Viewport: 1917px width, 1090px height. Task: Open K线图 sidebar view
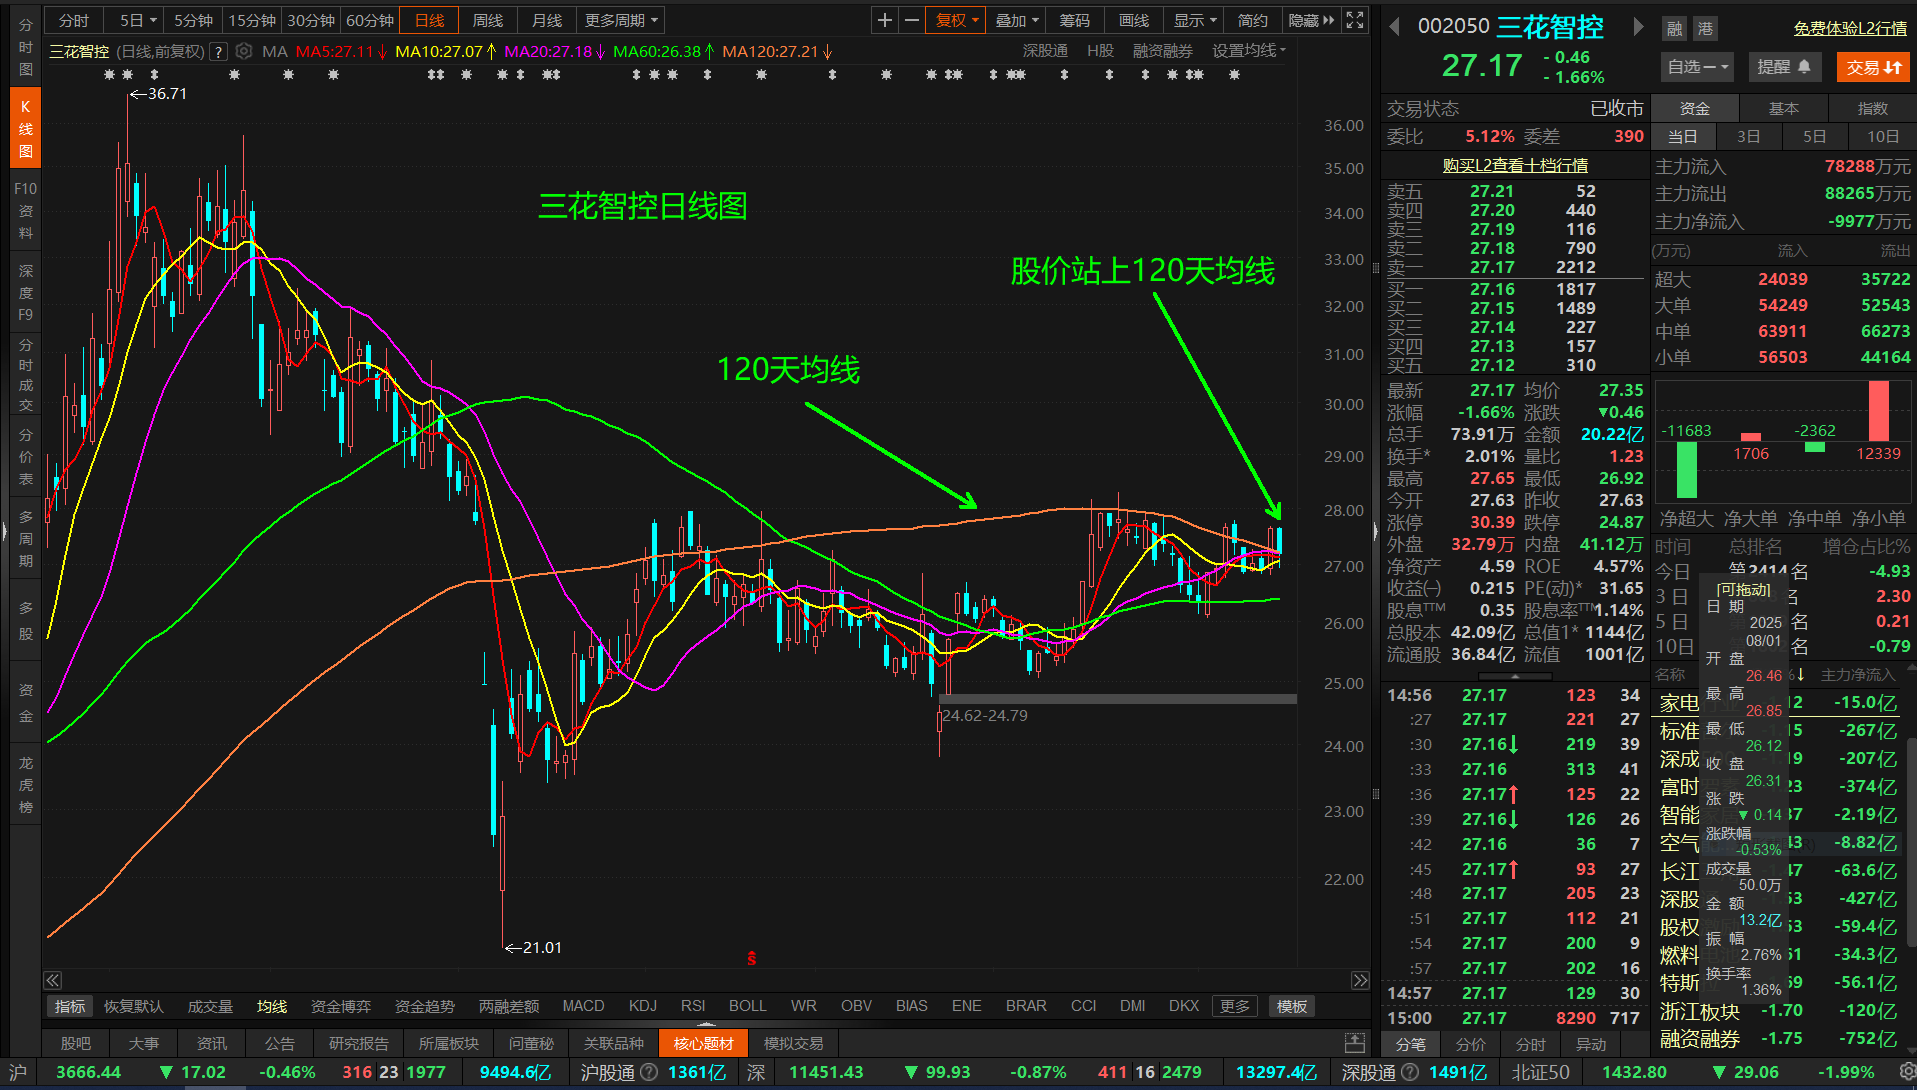coord(25,129)
